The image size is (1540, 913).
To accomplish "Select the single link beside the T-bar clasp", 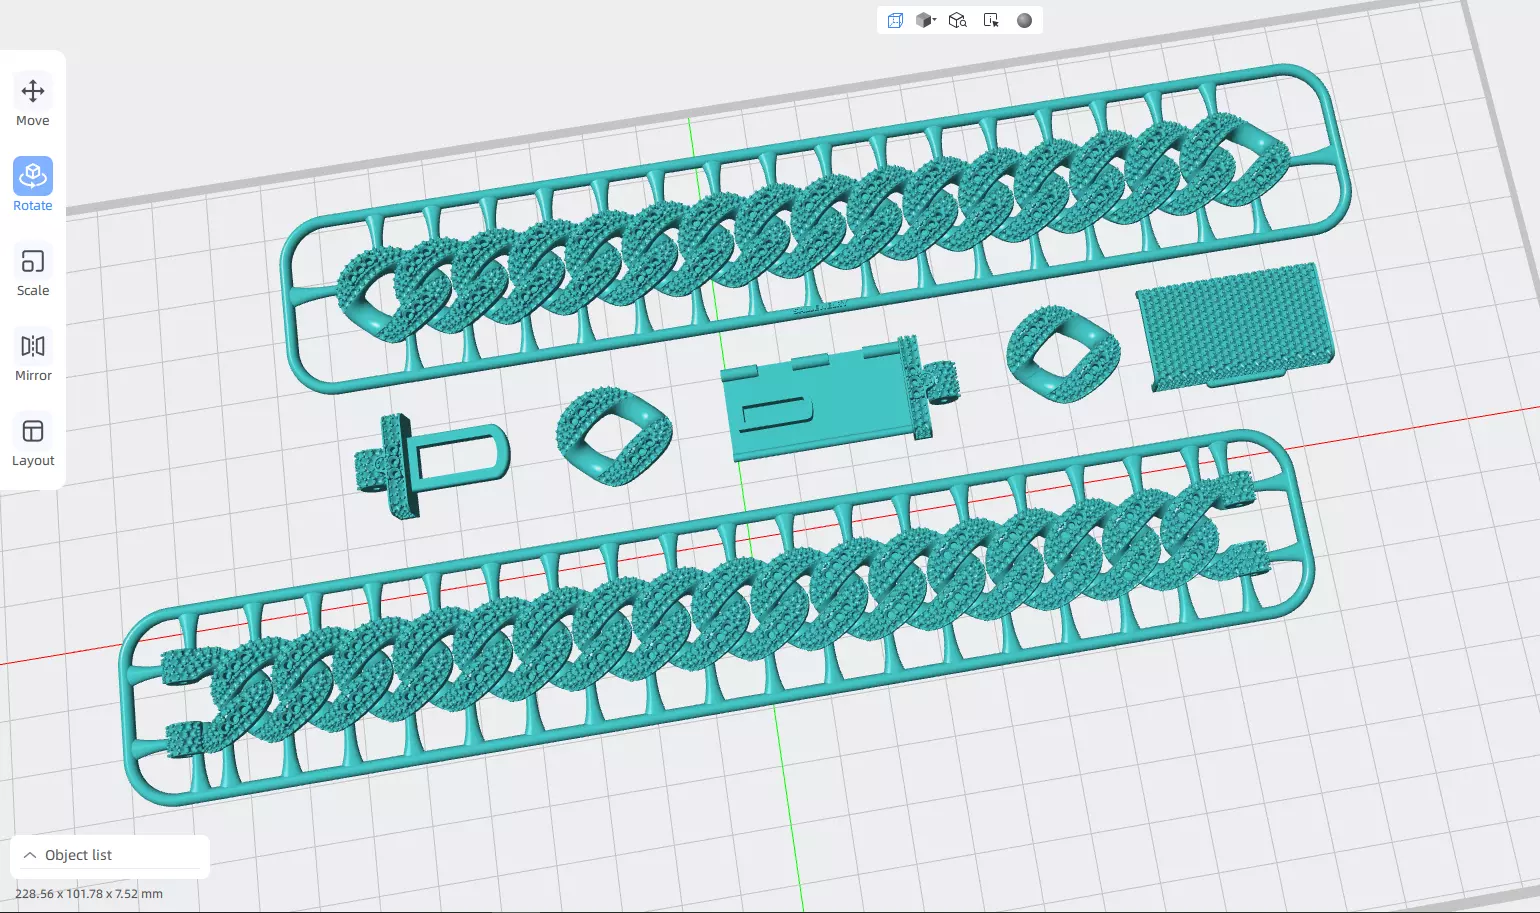I will [x=614, y=436].
